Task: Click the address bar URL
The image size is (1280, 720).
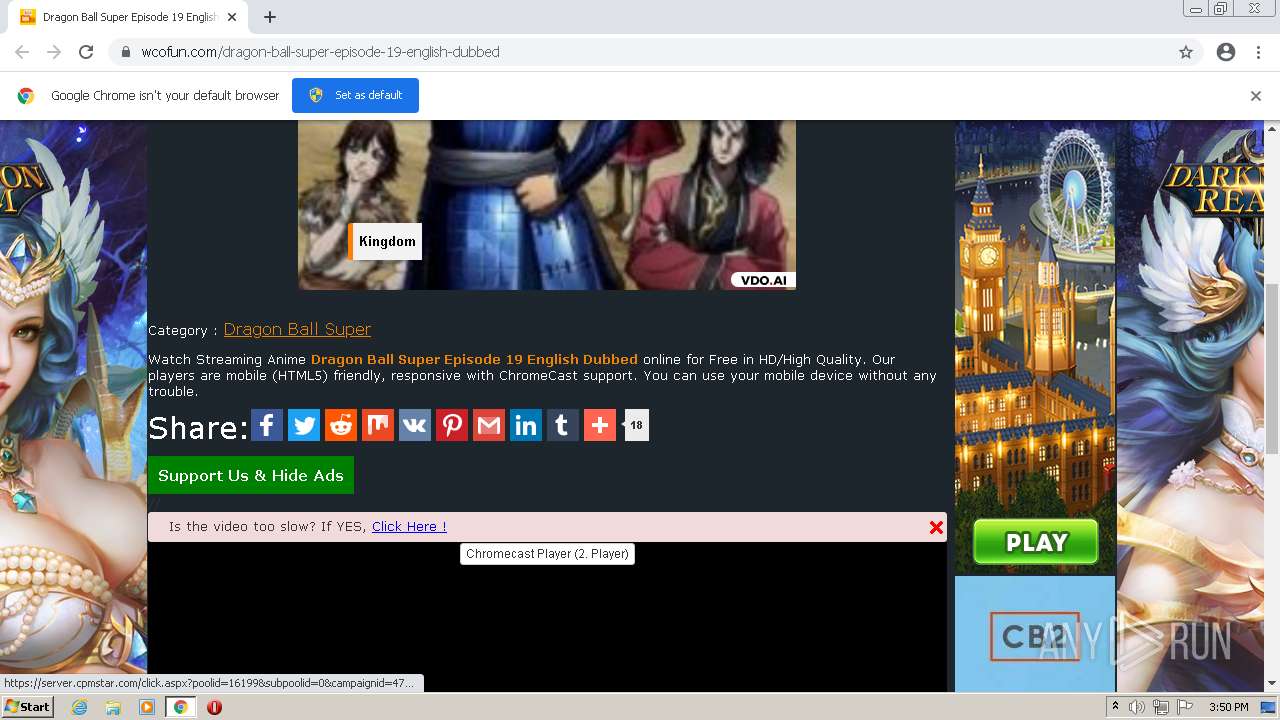Action: [x=320, y=52]
